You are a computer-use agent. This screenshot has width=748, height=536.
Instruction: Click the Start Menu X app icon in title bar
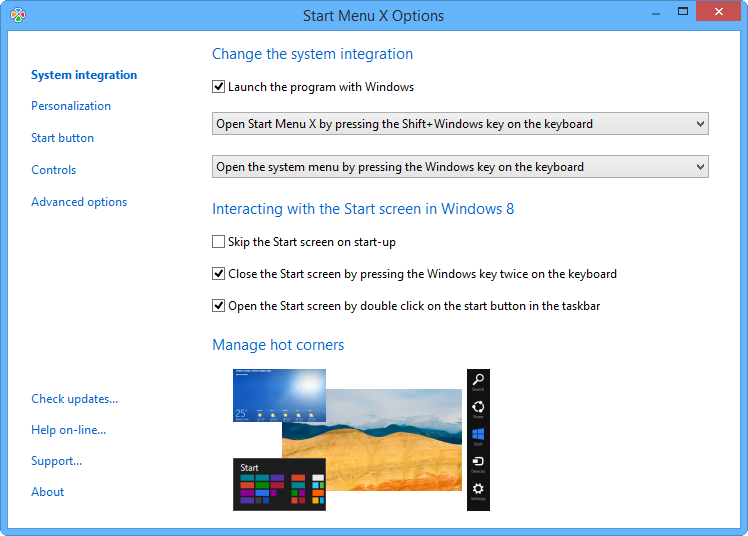pyautogui.click(x=18, y=15)
